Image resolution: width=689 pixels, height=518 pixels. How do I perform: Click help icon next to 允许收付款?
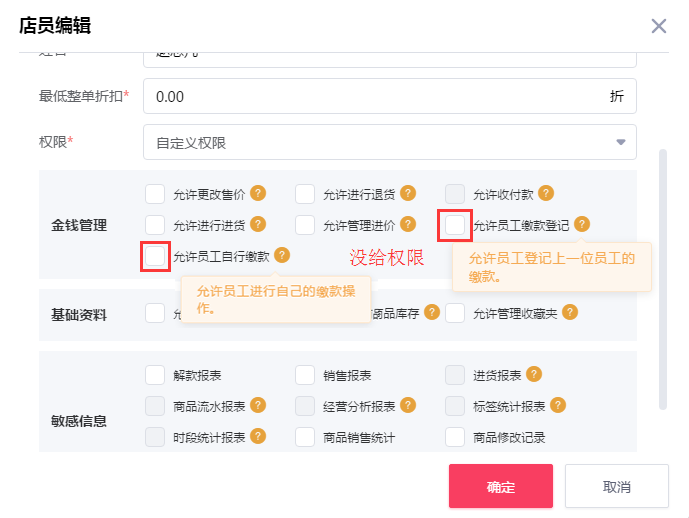(x=545, y=193)
